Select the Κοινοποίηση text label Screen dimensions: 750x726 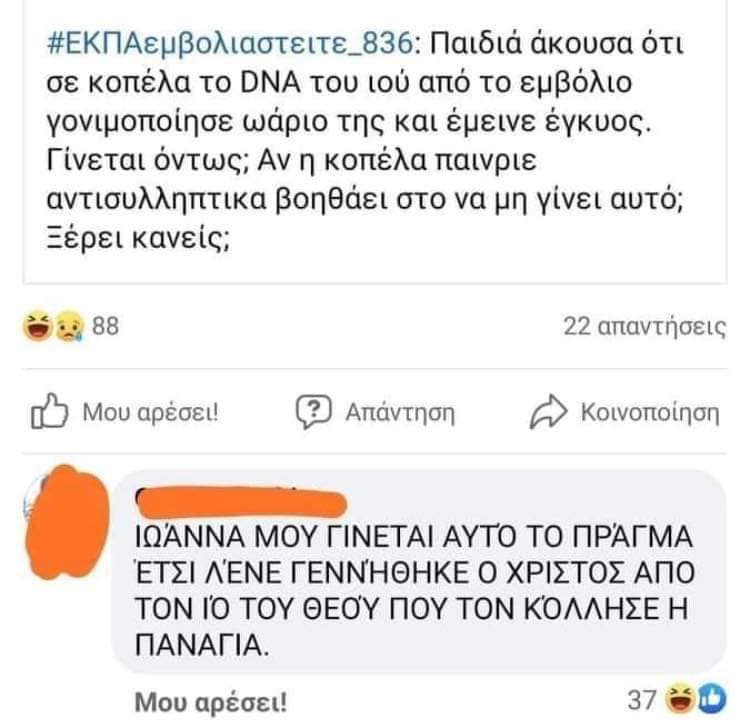click(650, 412)
